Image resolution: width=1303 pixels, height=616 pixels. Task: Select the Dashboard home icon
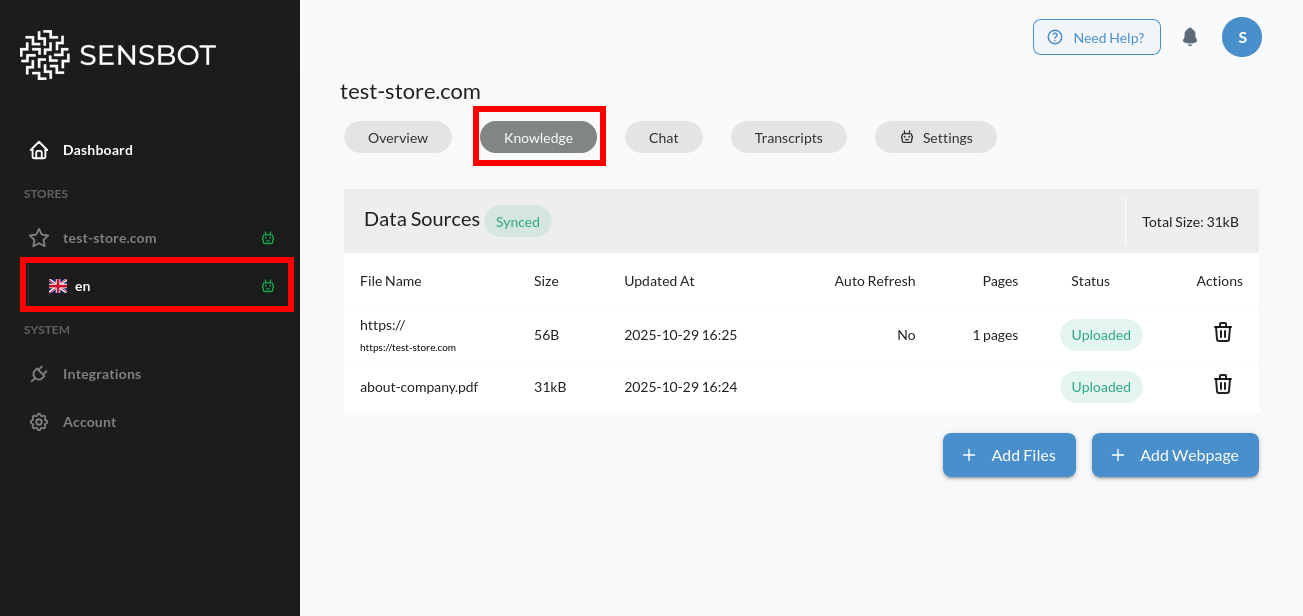(x=38, y=149)
